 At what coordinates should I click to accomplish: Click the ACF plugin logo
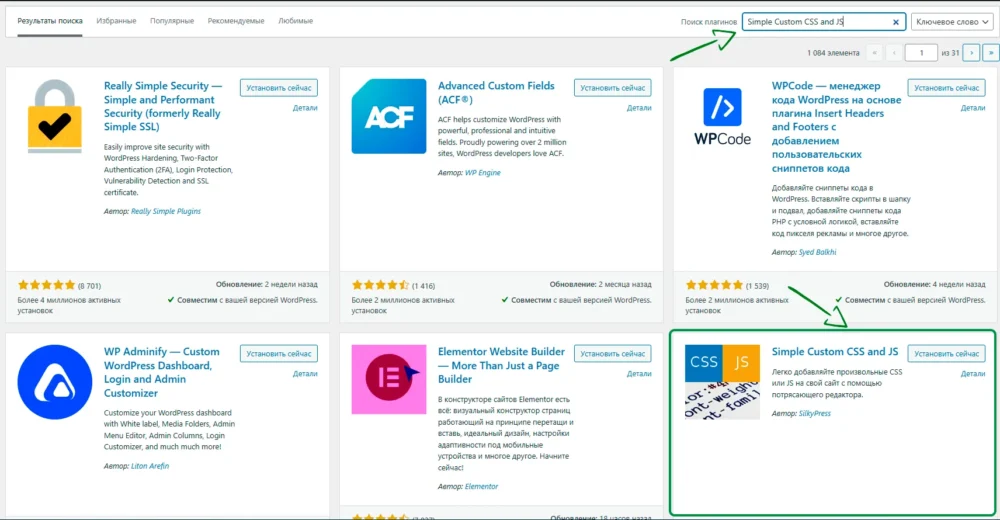point(388,116)
